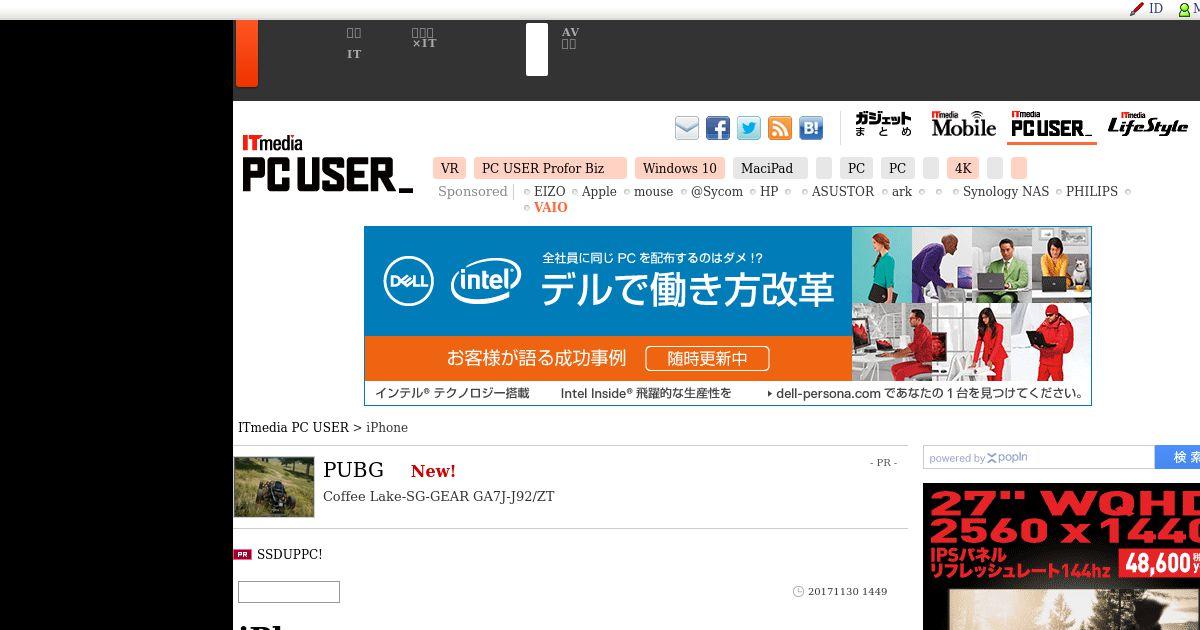Open the VAIO sponsored link
The width and height of the screenshot is (1200, 630).
550,207
